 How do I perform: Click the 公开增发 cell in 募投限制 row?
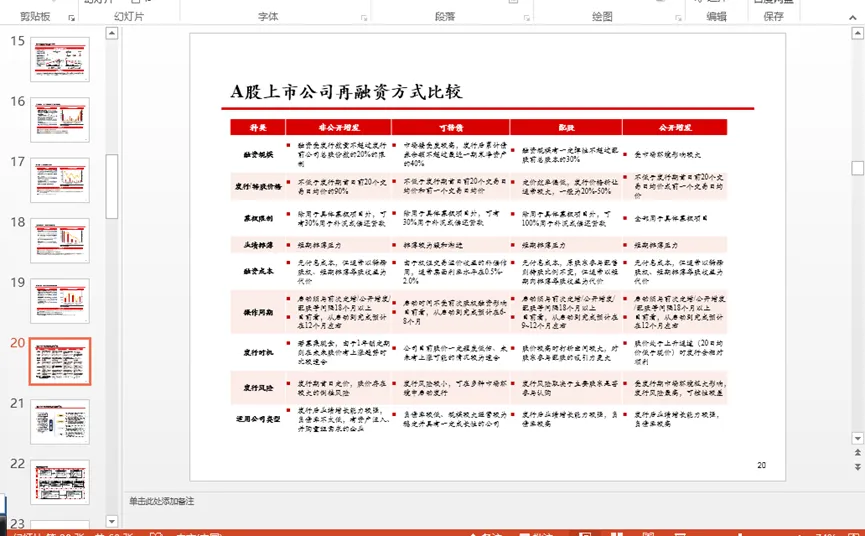pos(675,218)
